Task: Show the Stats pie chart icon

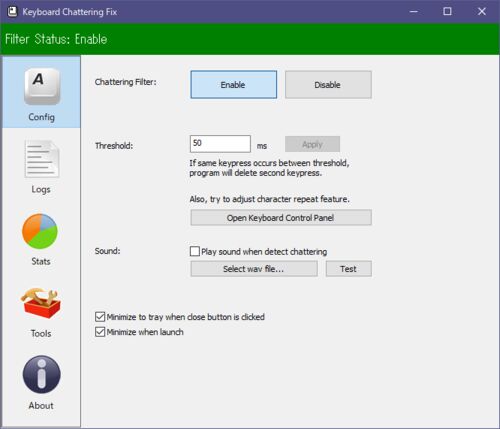Action: point(40,231)
